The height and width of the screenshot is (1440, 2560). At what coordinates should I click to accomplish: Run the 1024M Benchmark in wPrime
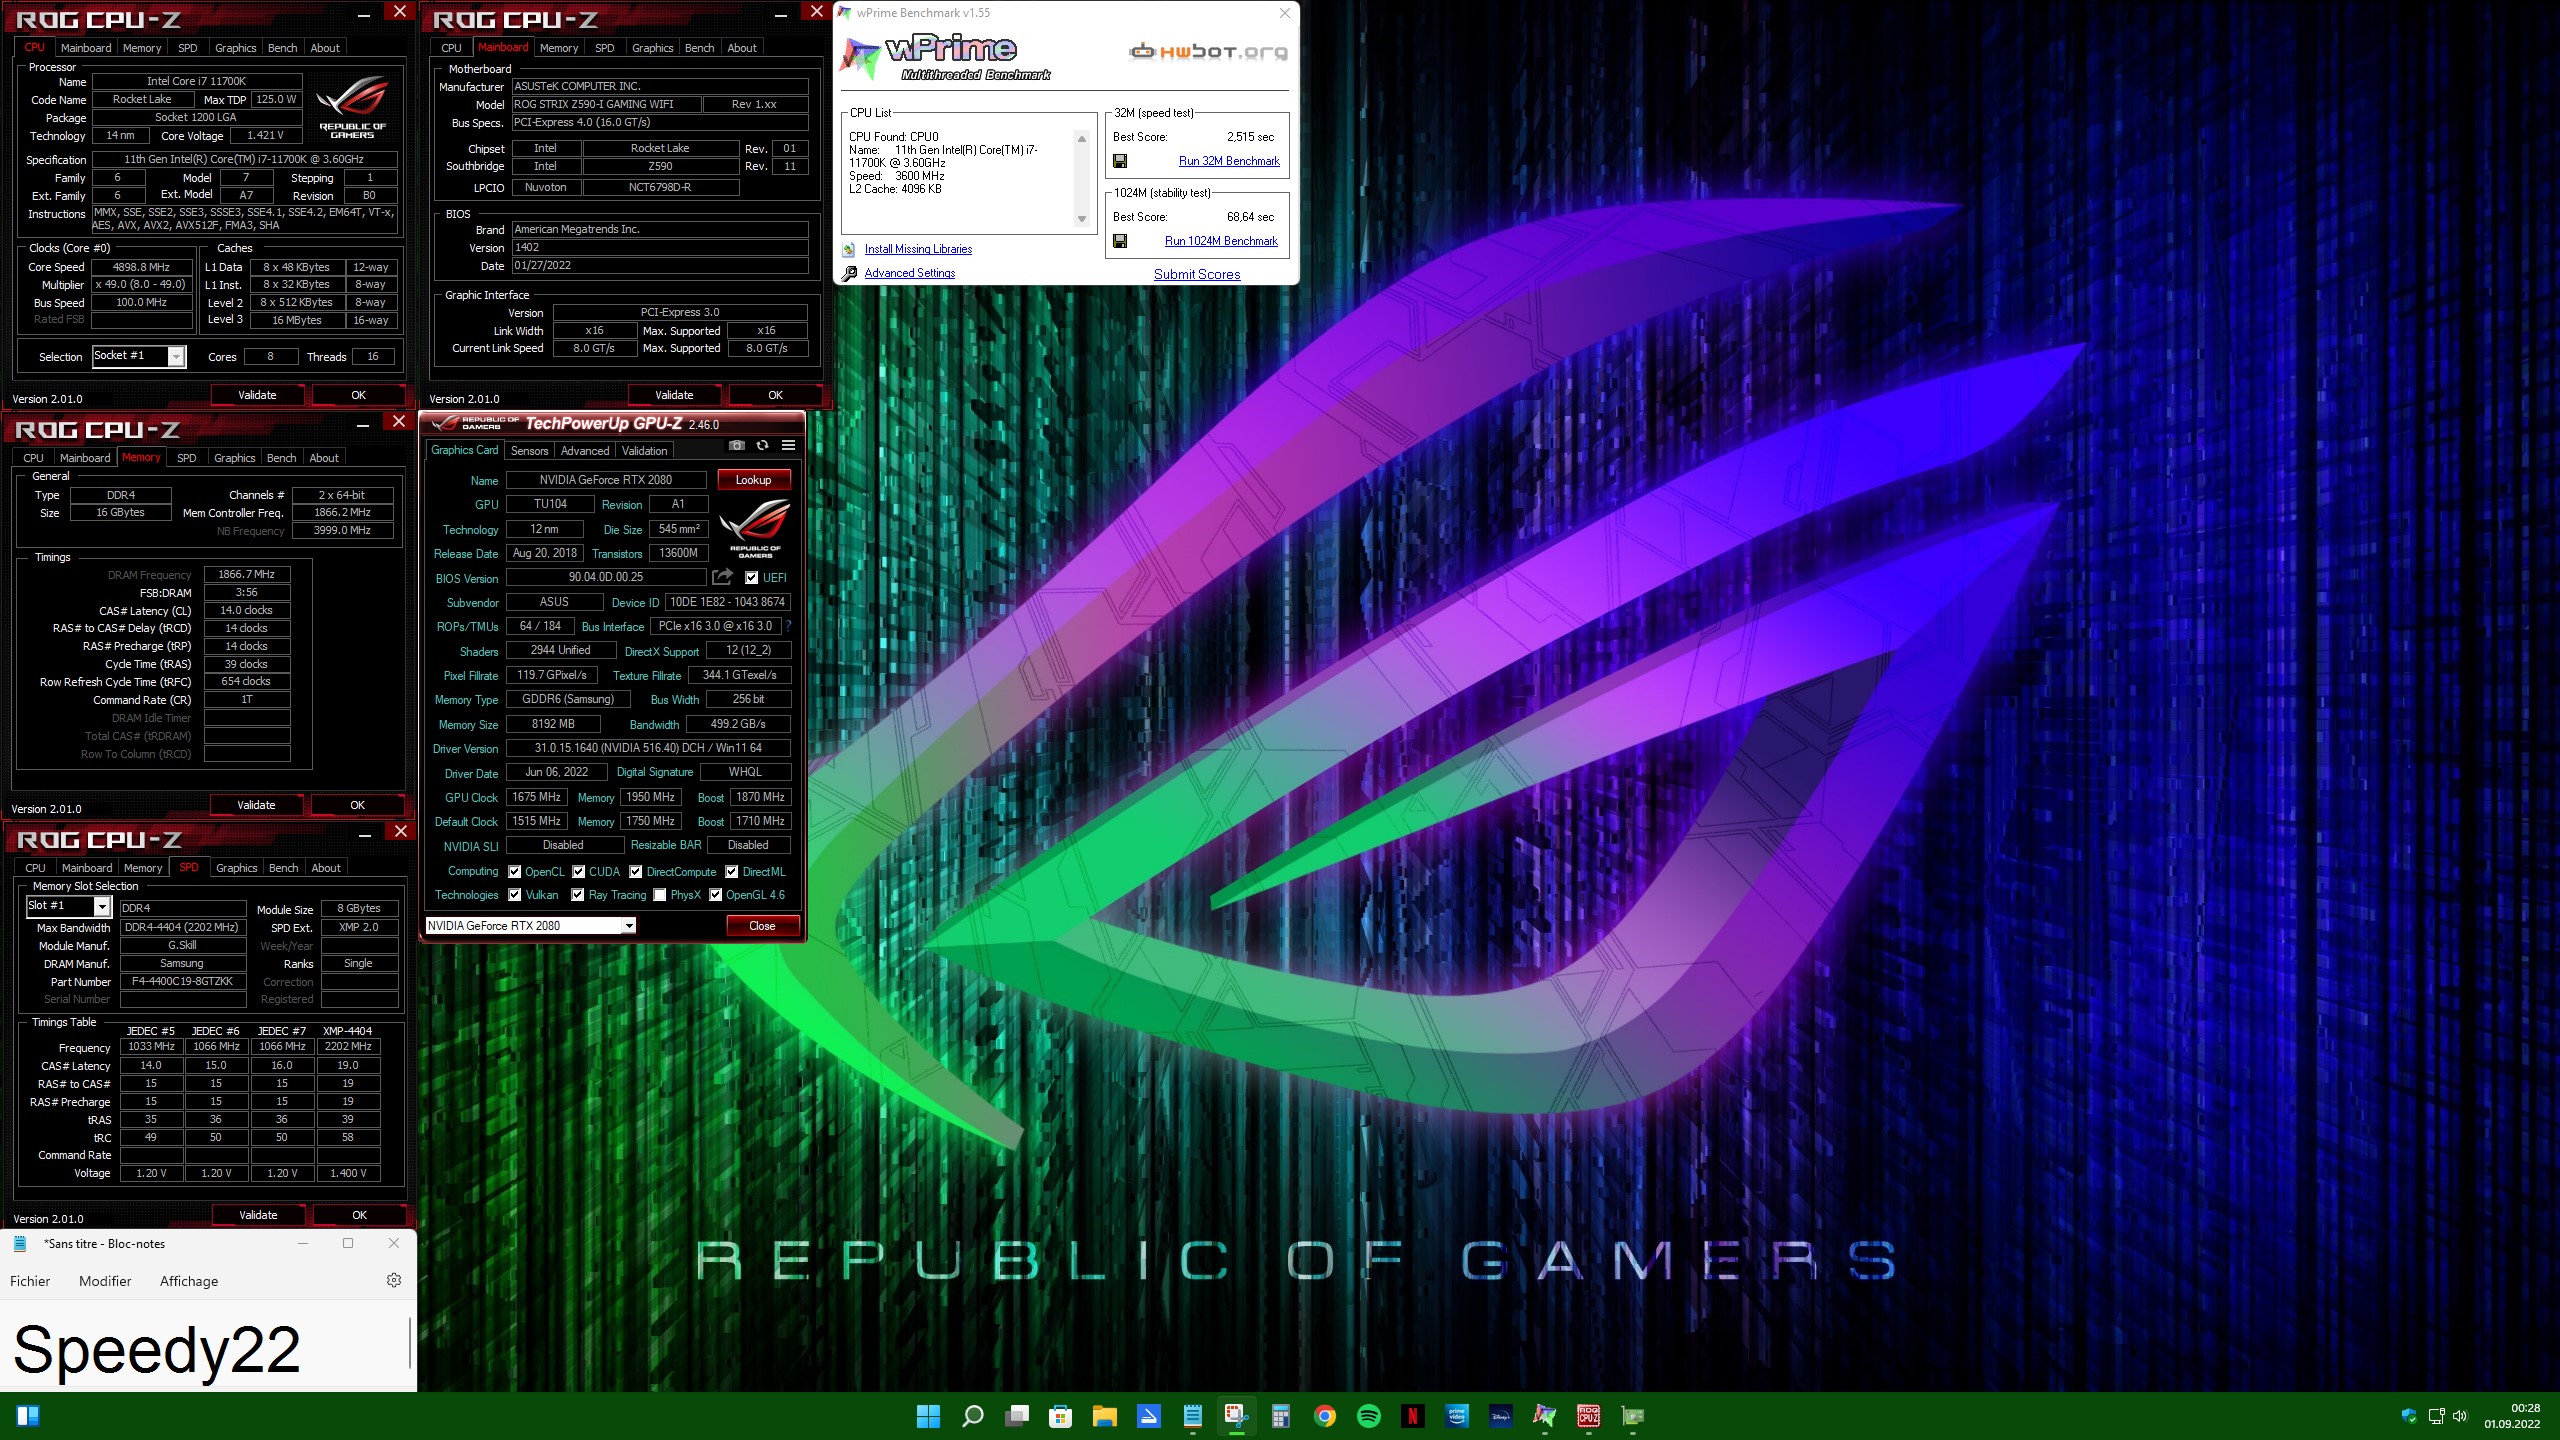pyautogui.click(x=1221, y=241)
